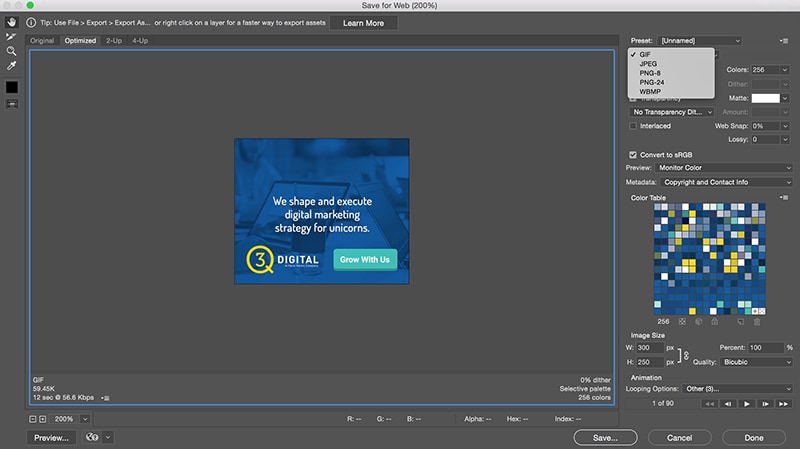Add new color icon in Color Table
This screenshot has height=449, width=800.
coord(740,321)
